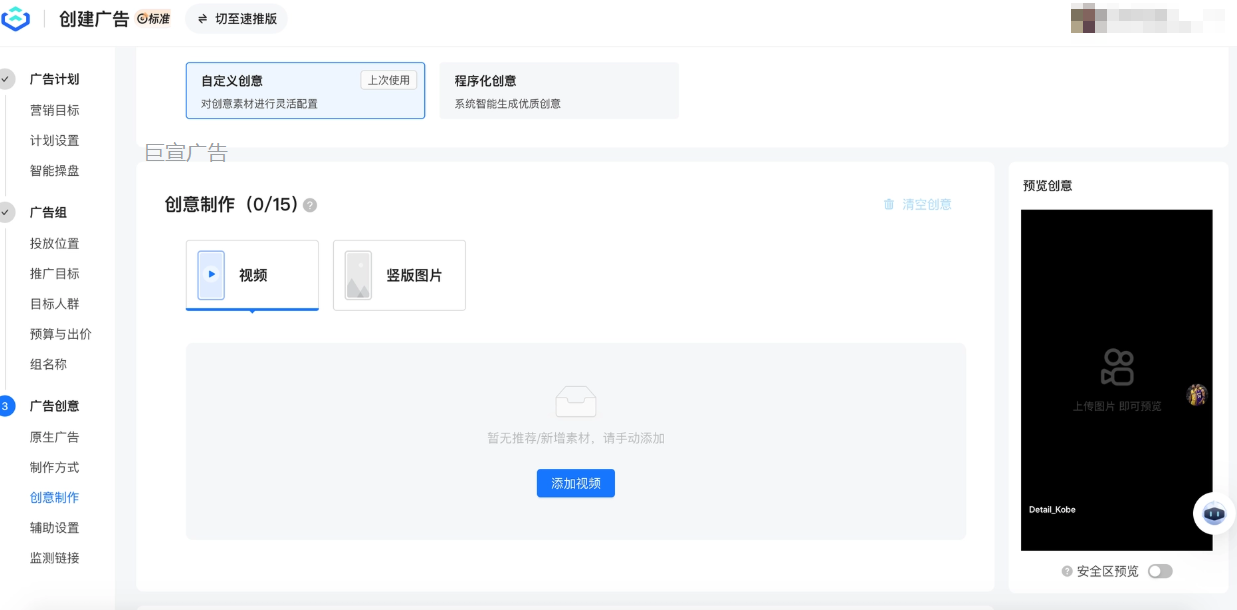Click the Kwai camera icon in the preview
The image size is (1237, 610).
coord(1115,368)
